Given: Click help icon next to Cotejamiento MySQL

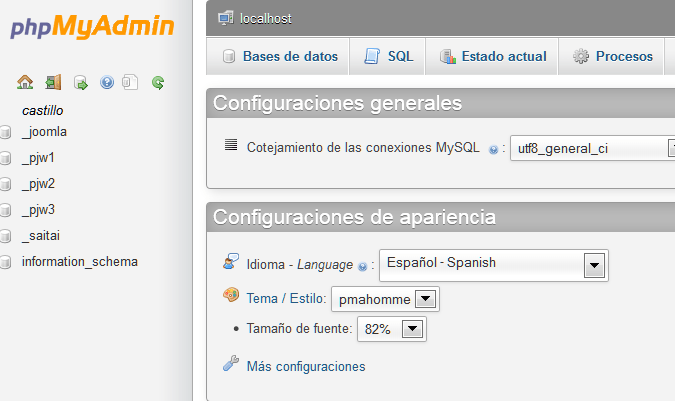Looking at the screenshot, I should tap(493, 150).
